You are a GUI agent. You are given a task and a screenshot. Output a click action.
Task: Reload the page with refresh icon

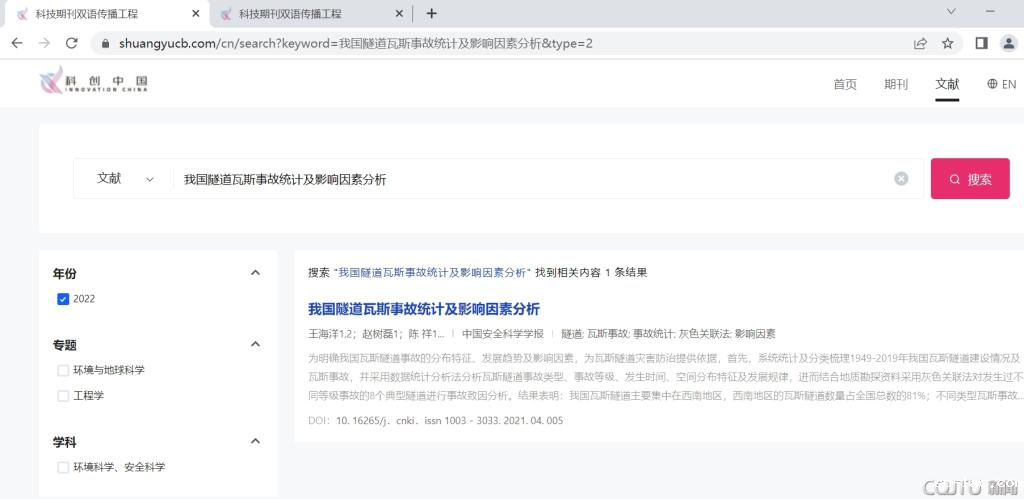pyautogui.click(x=71, y=43)
